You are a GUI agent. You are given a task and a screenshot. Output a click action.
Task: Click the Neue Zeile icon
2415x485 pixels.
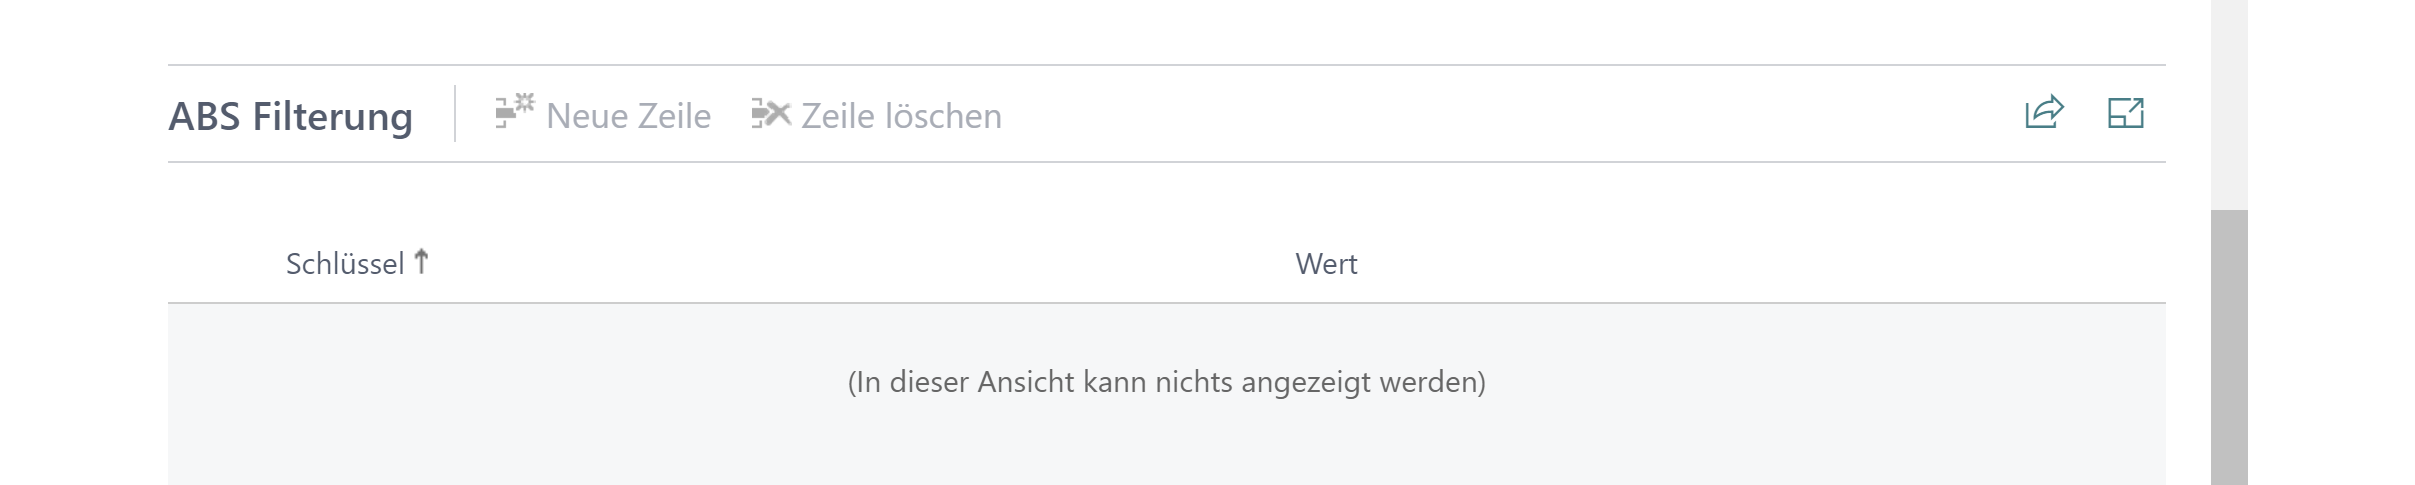click(x=515, y=113)
